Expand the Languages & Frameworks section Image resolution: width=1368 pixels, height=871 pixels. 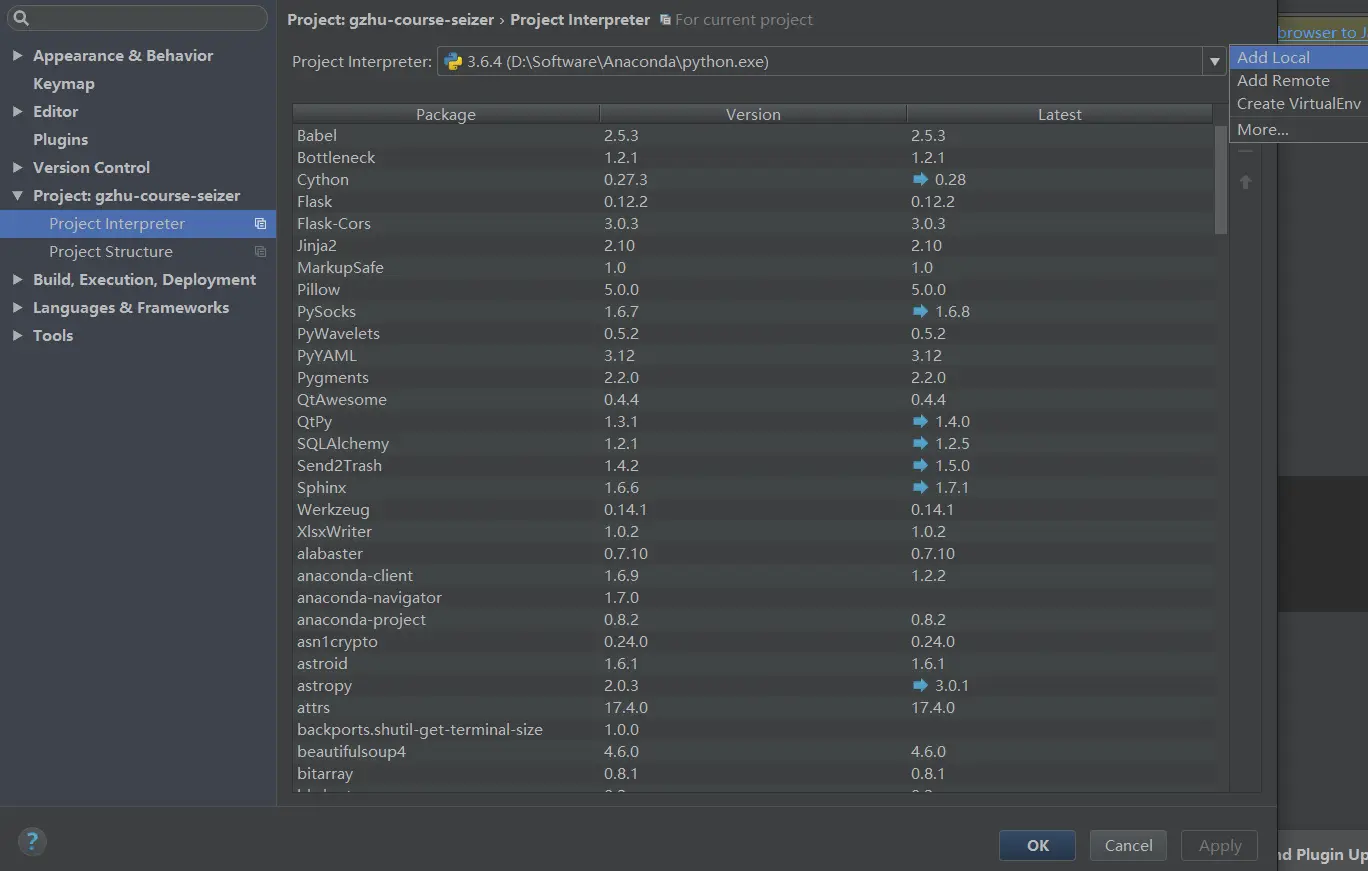[17, 308]
